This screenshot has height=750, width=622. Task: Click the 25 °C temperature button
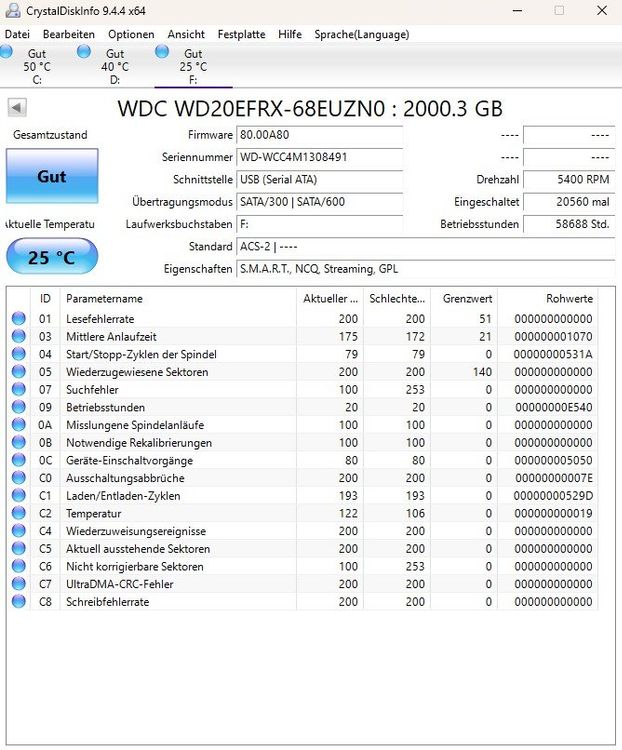click(52, 257)
